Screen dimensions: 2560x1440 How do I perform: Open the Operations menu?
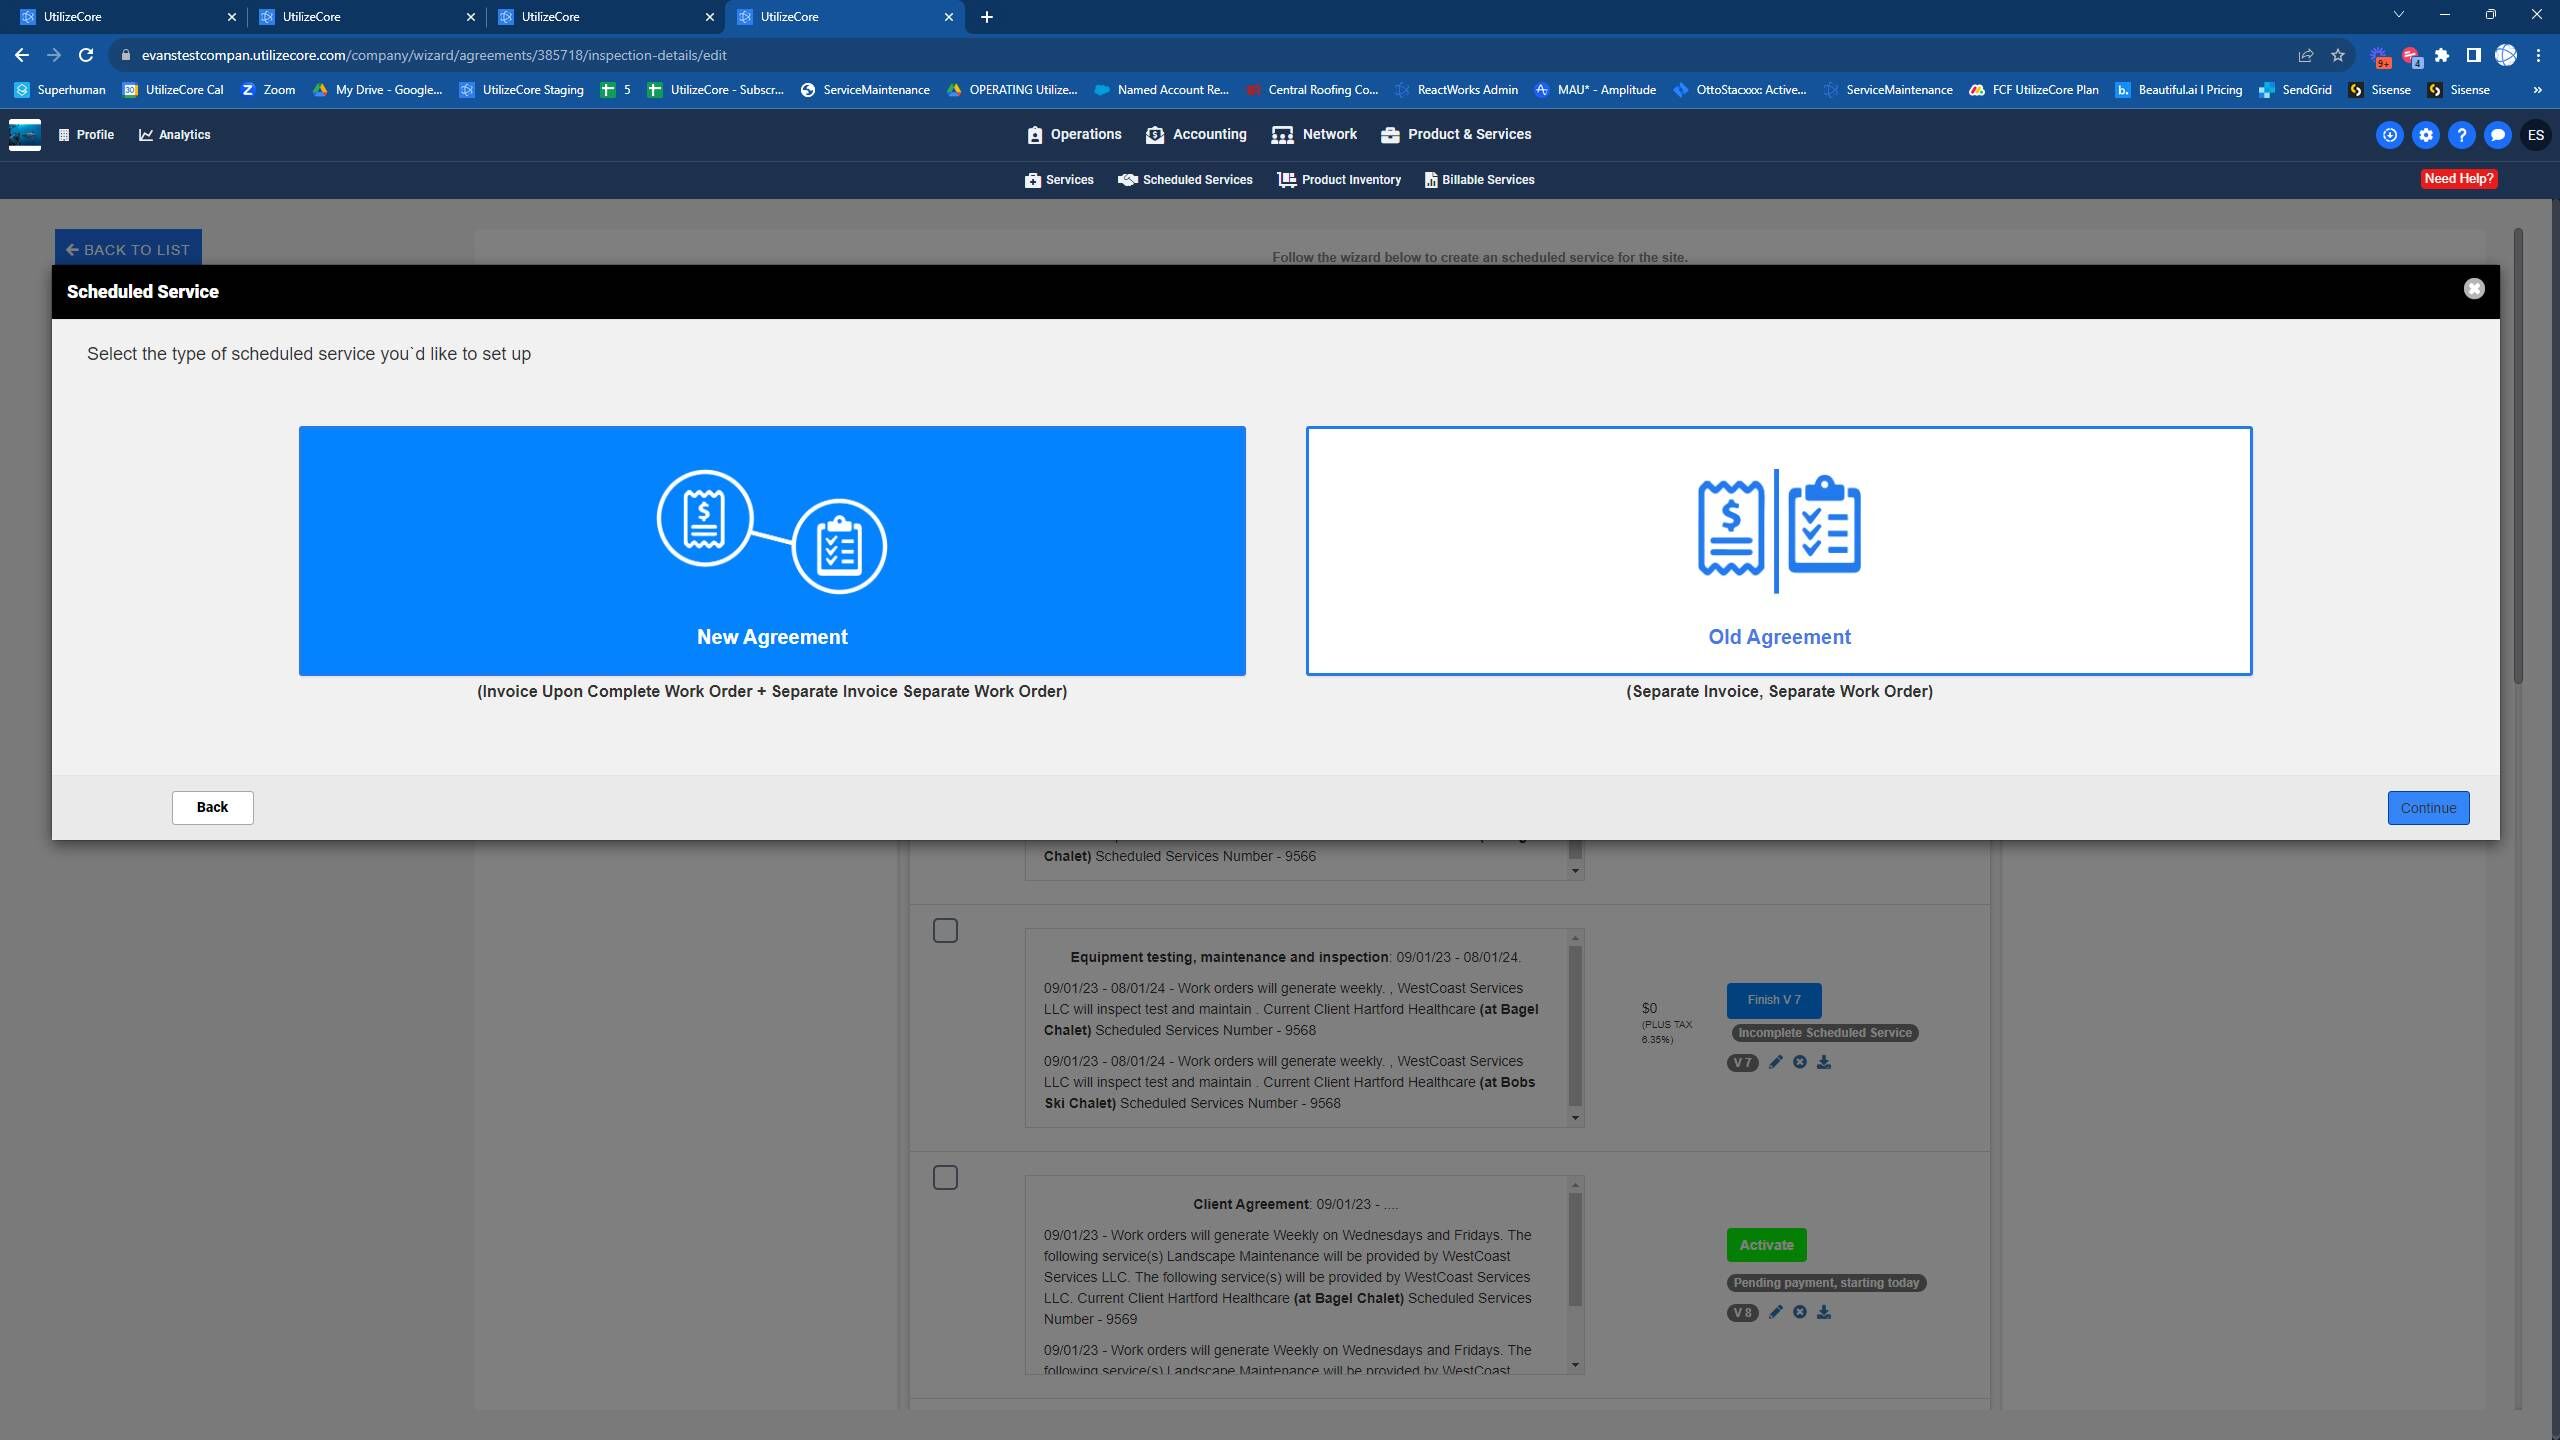[1074, 135]
